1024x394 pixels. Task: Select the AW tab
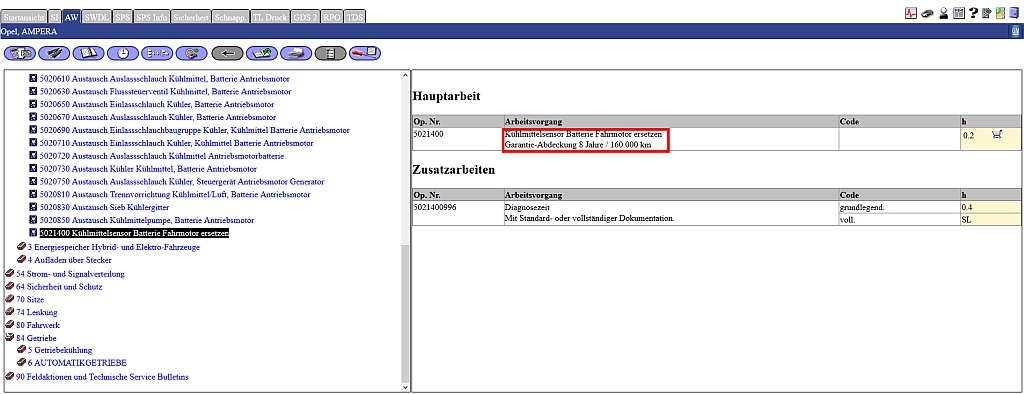click(x=72, y=18)
